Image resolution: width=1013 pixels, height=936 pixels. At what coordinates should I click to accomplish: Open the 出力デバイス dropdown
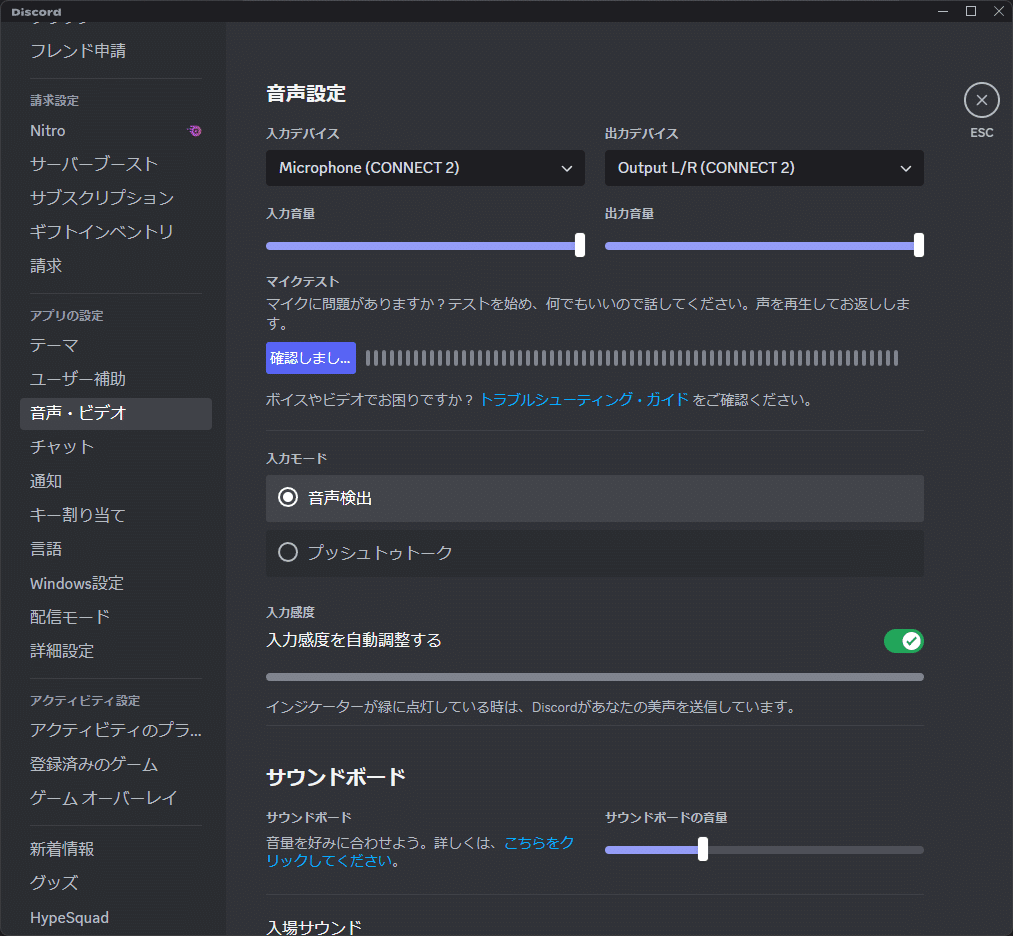[x=763, y=167]
